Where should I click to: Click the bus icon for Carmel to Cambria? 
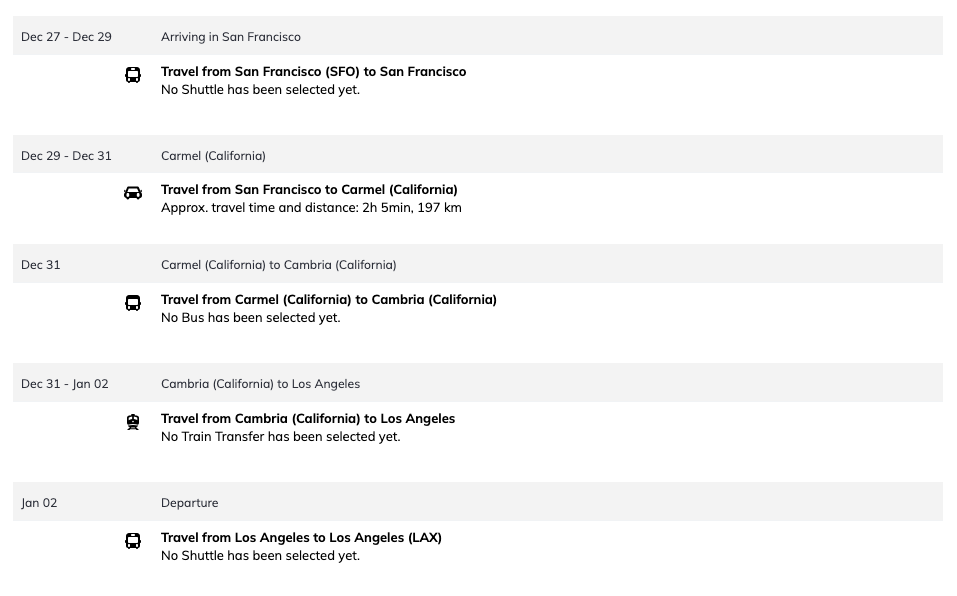[133, 303]
